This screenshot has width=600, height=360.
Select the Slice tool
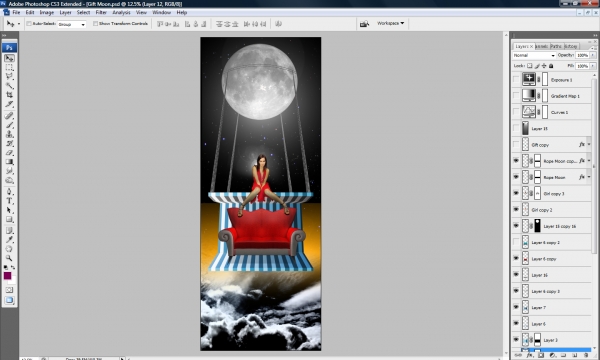[x=9, y=104]
